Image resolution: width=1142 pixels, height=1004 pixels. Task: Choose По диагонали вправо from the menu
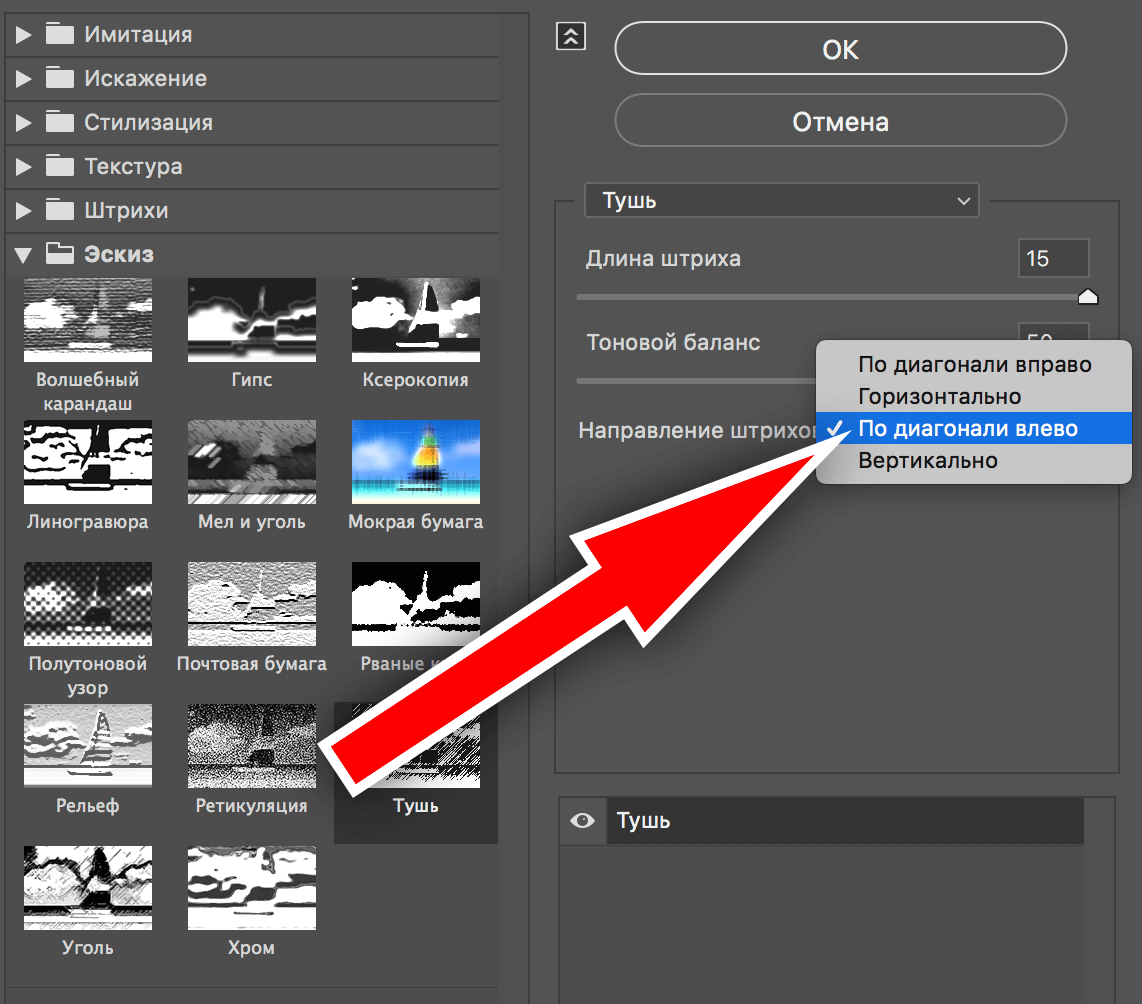974,364
